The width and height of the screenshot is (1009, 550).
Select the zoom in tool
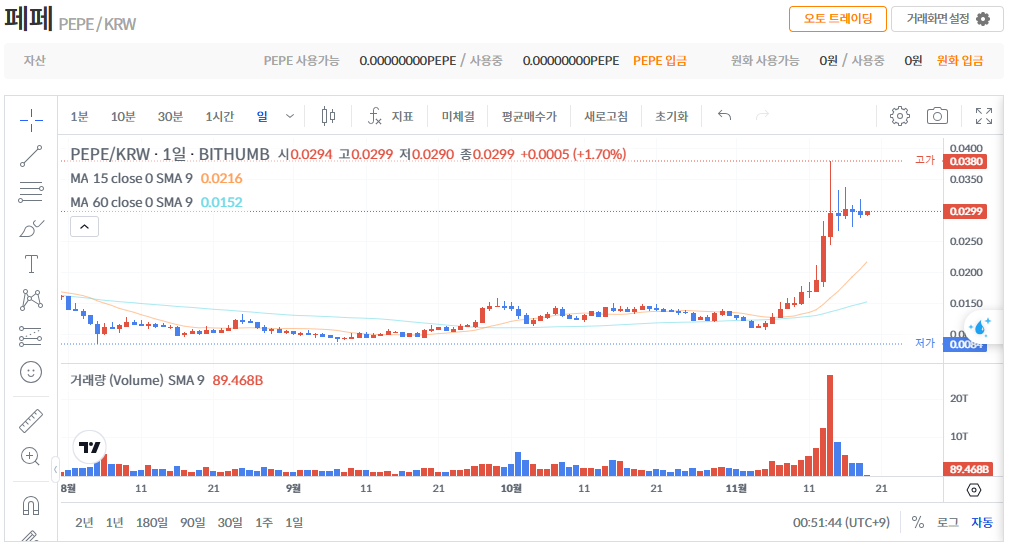click(x=31, y=457)
